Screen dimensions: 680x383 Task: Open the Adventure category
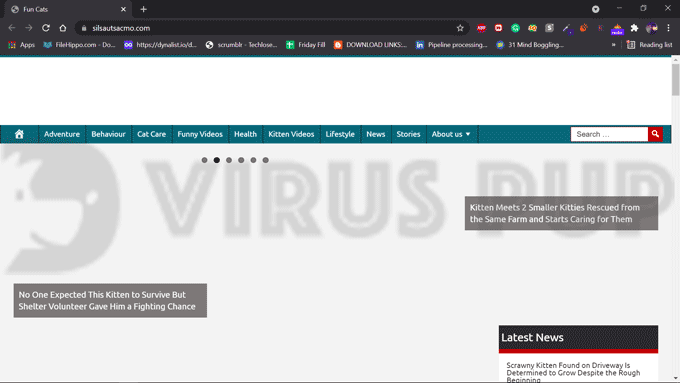(62, 134)
